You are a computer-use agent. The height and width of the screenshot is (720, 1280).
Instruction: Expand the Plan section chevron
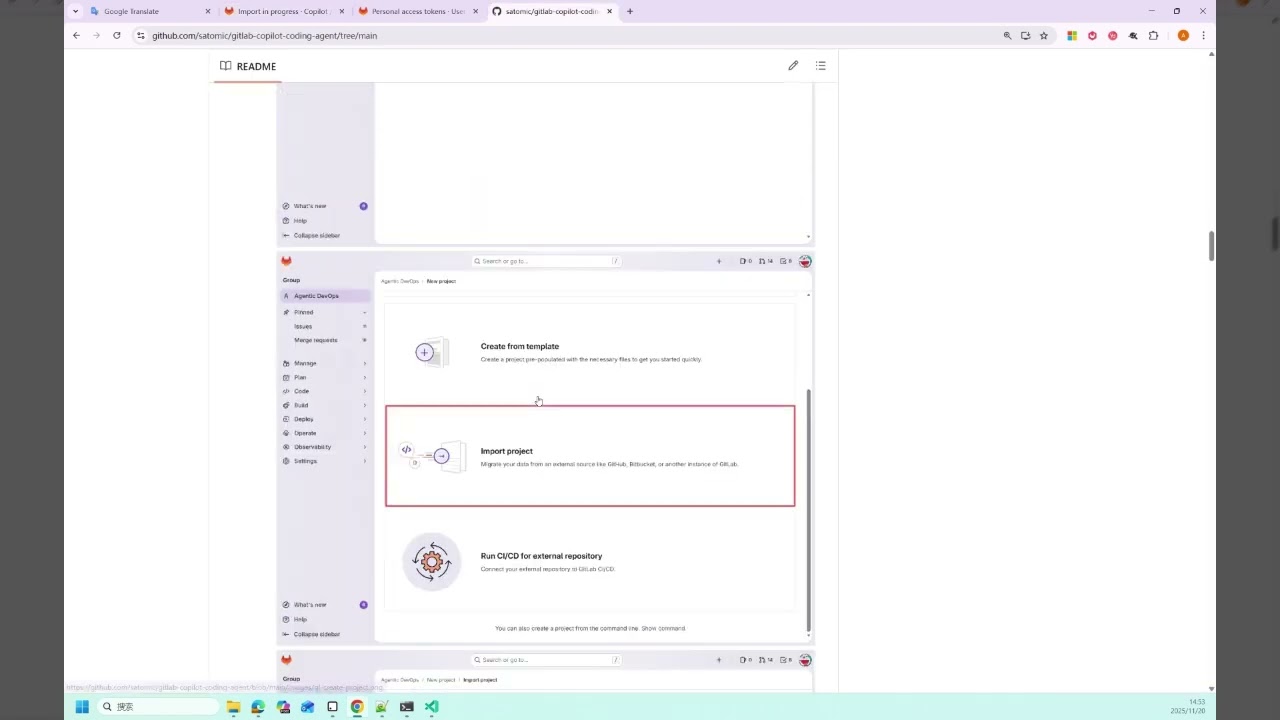point(364,377)
